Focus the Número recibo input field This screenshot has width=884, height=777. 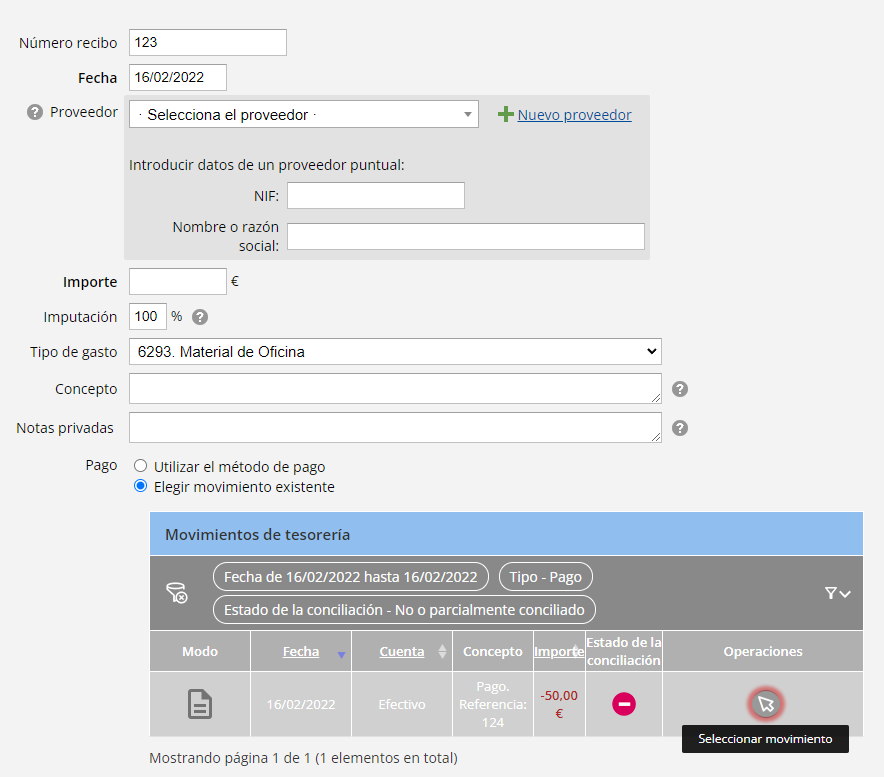pyautogui.click(x=208, y=43)
